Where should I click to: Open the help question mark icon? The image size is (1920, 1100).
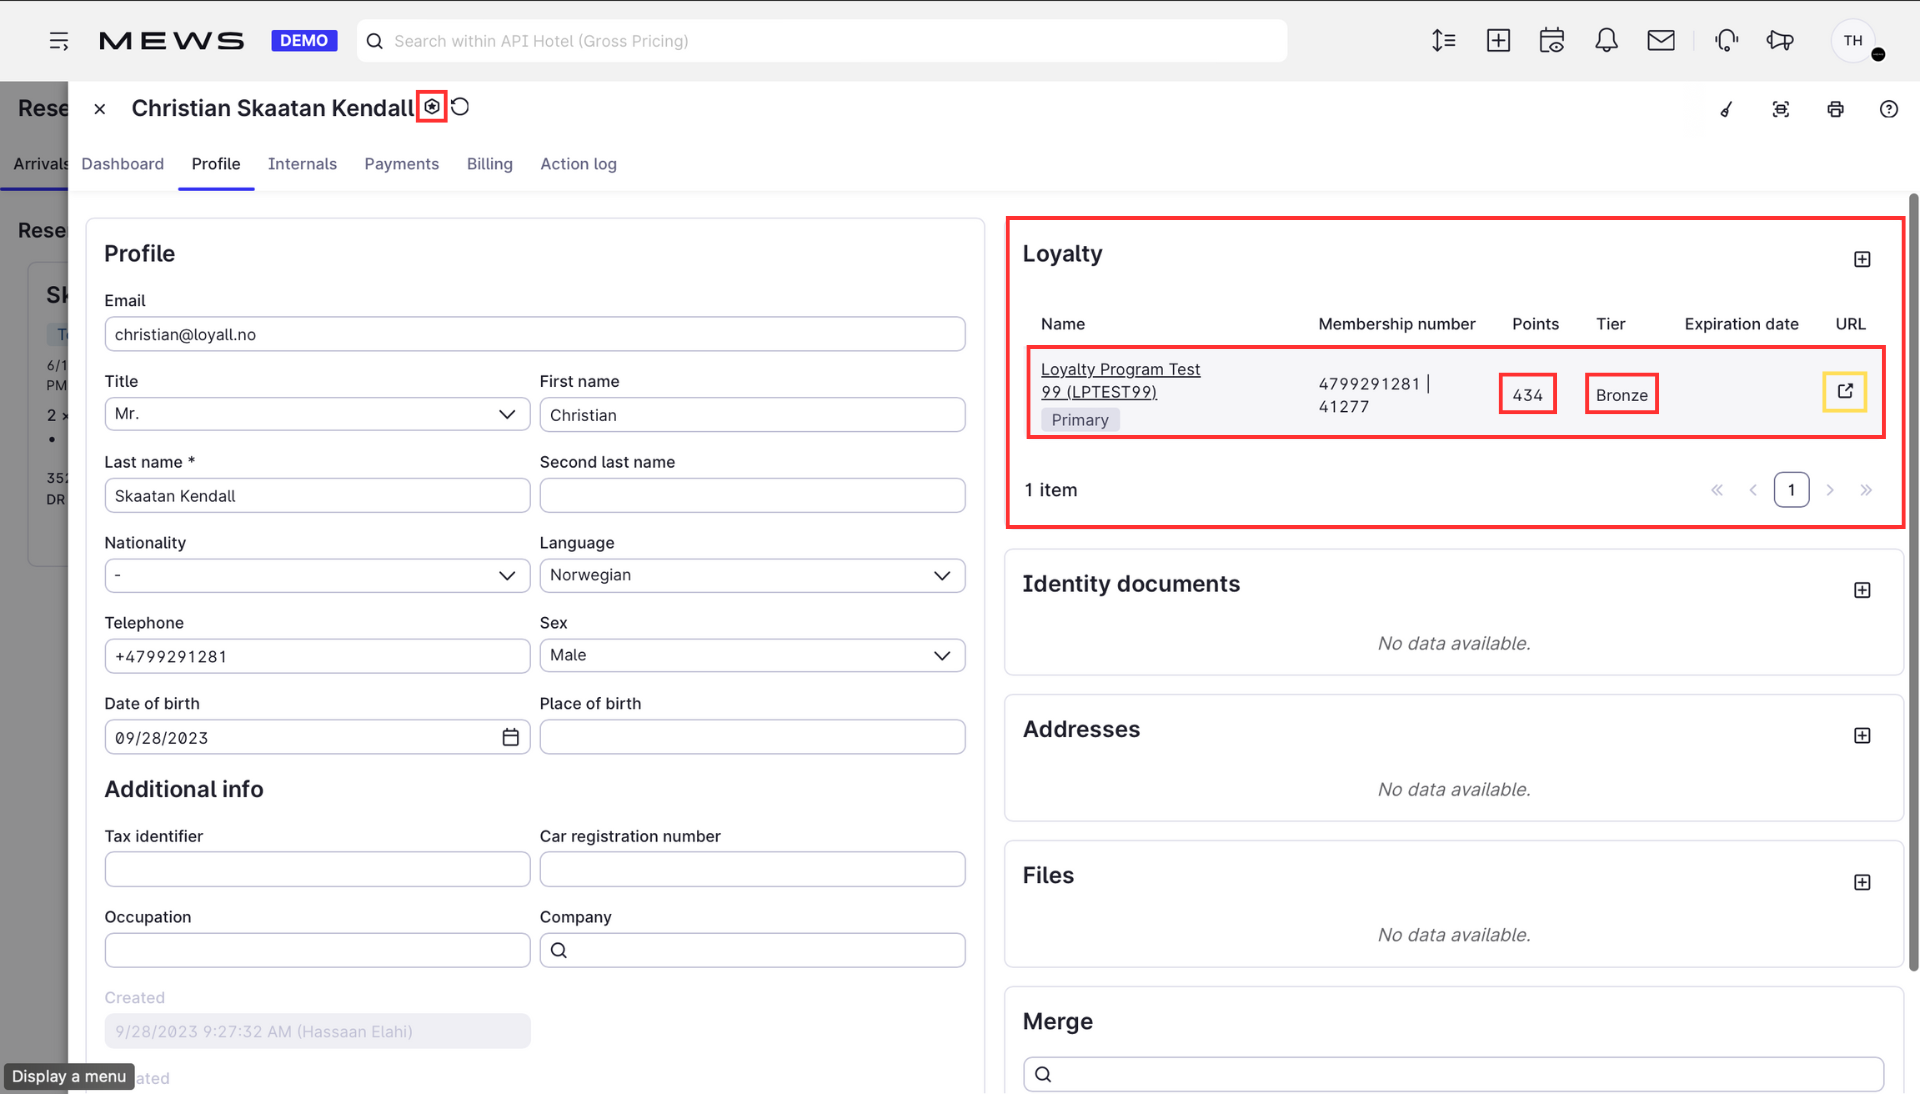click(x=1888, y=110)
